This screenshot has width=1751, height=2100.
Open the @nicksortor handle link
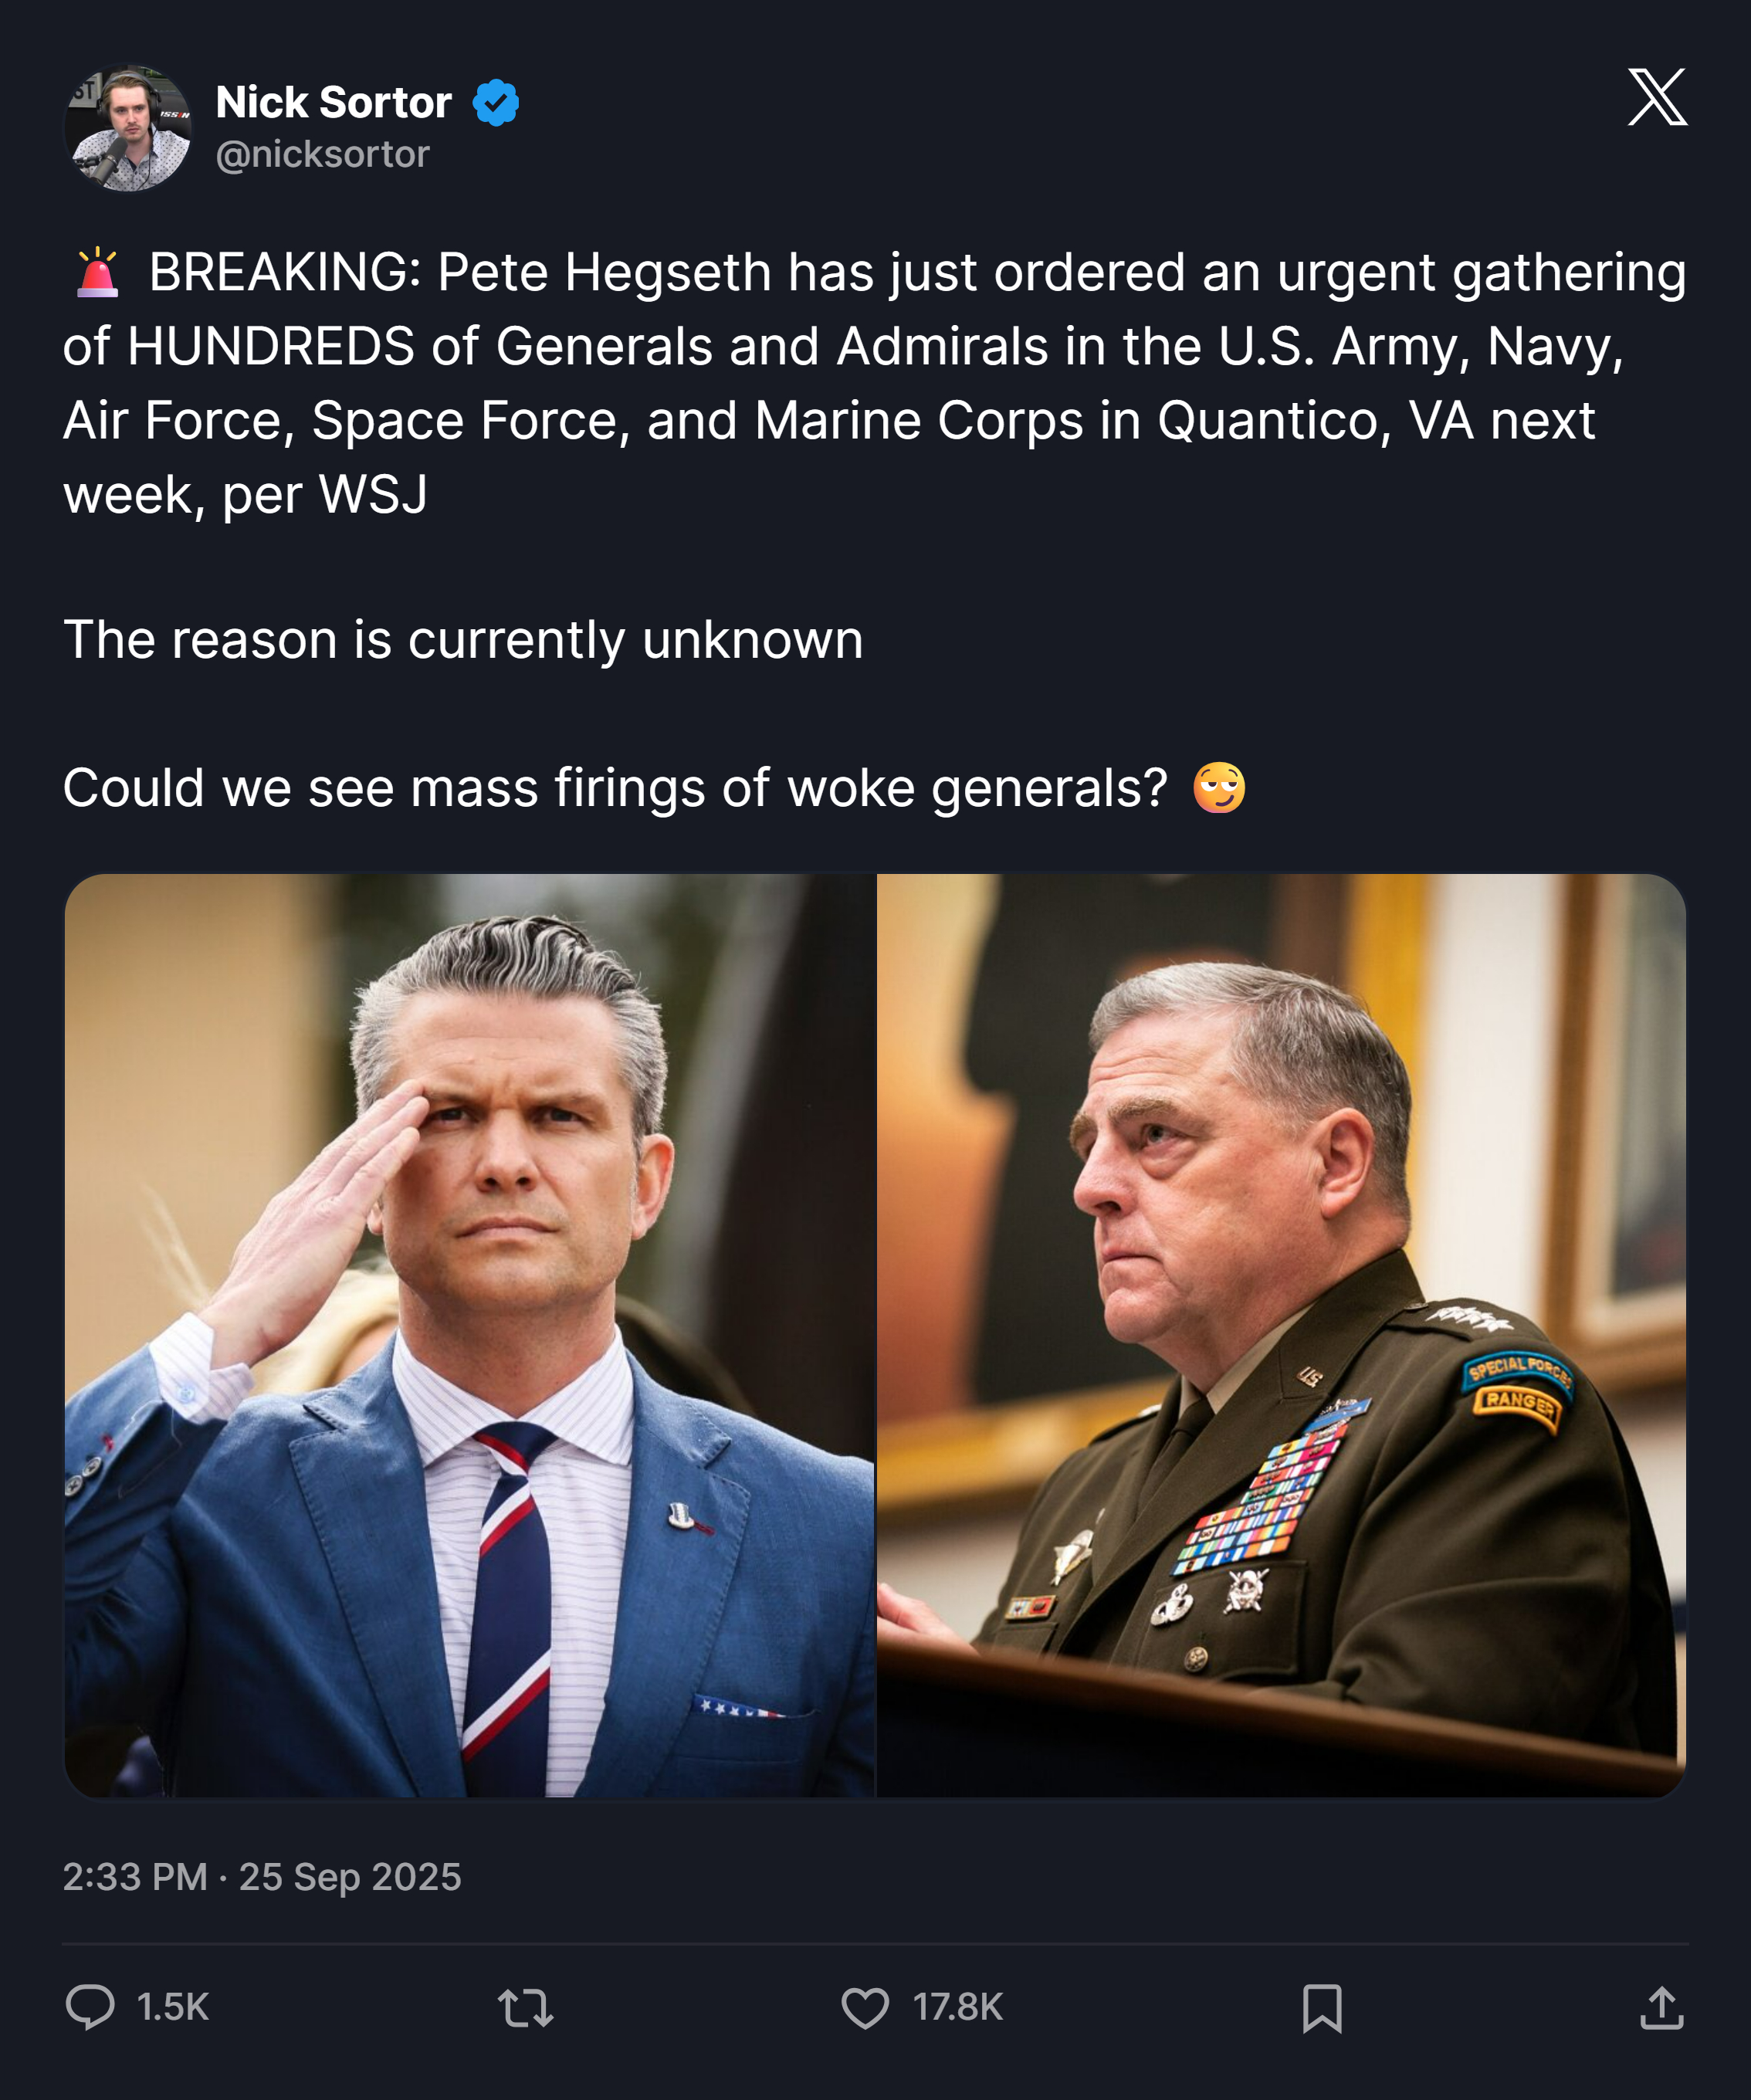(x=323, y=154)
